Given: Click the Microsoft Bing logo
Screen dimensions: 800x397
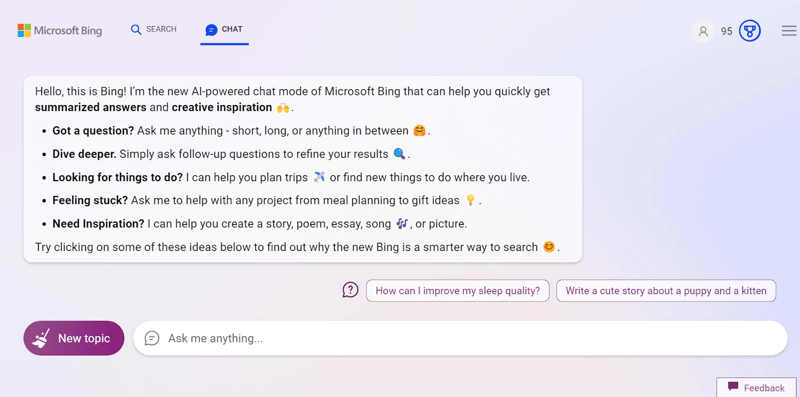Looking at the screenshot, I should click(60, 31).
